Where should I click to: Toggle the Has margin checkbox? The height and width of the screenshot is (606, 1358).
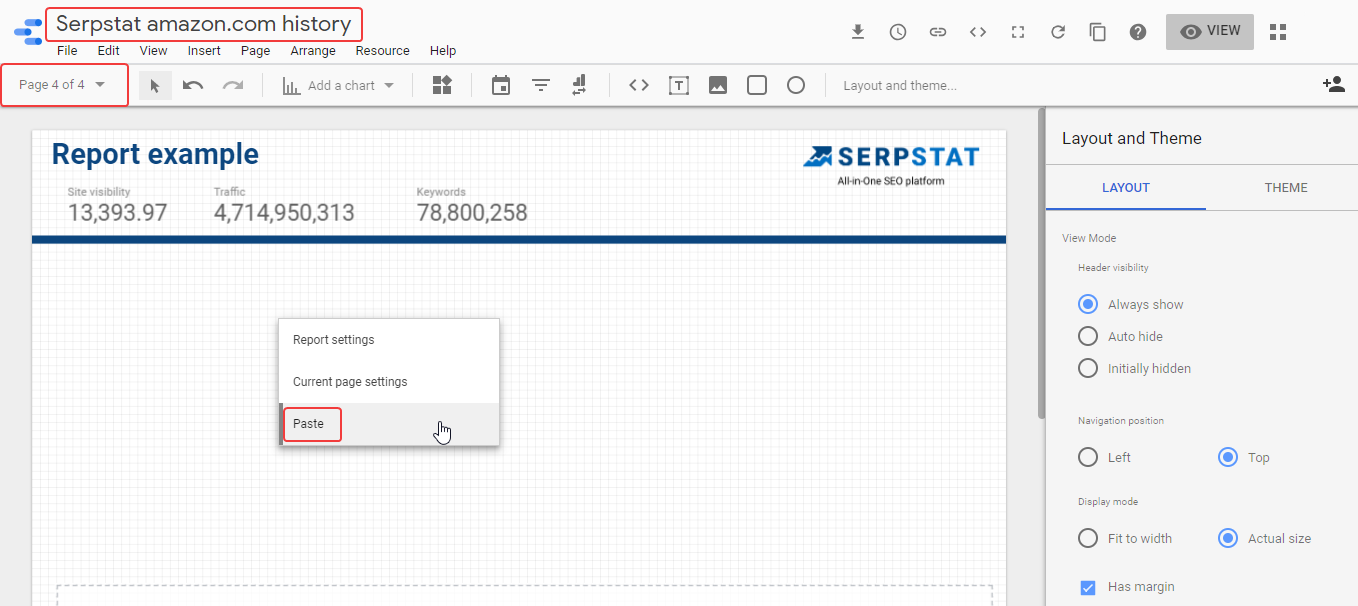1088,587
